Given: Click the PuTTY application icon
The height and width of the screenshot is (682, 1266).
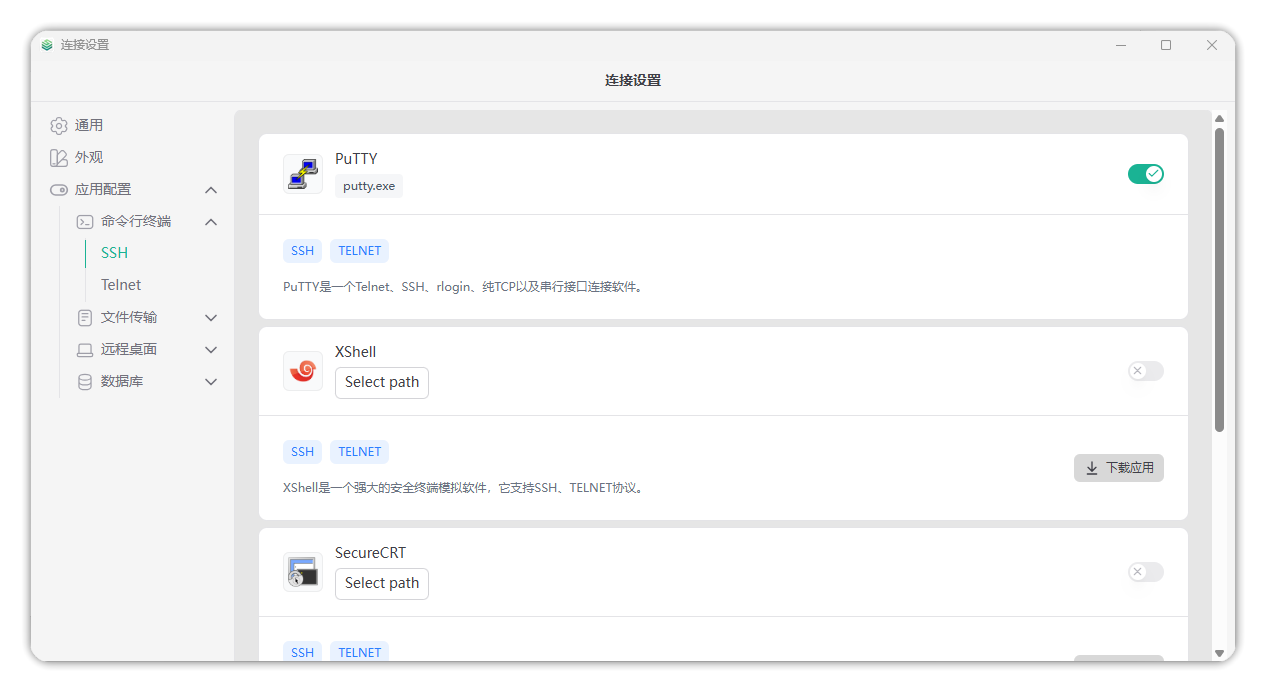Looking at the screenshot, I should 302,174.
